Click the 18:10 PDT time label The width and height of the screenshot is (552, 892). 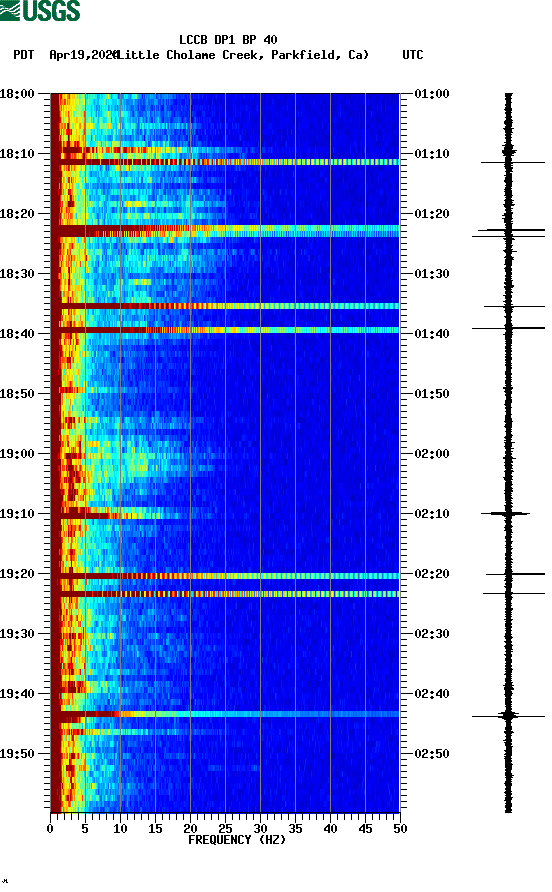click(17, 154)
